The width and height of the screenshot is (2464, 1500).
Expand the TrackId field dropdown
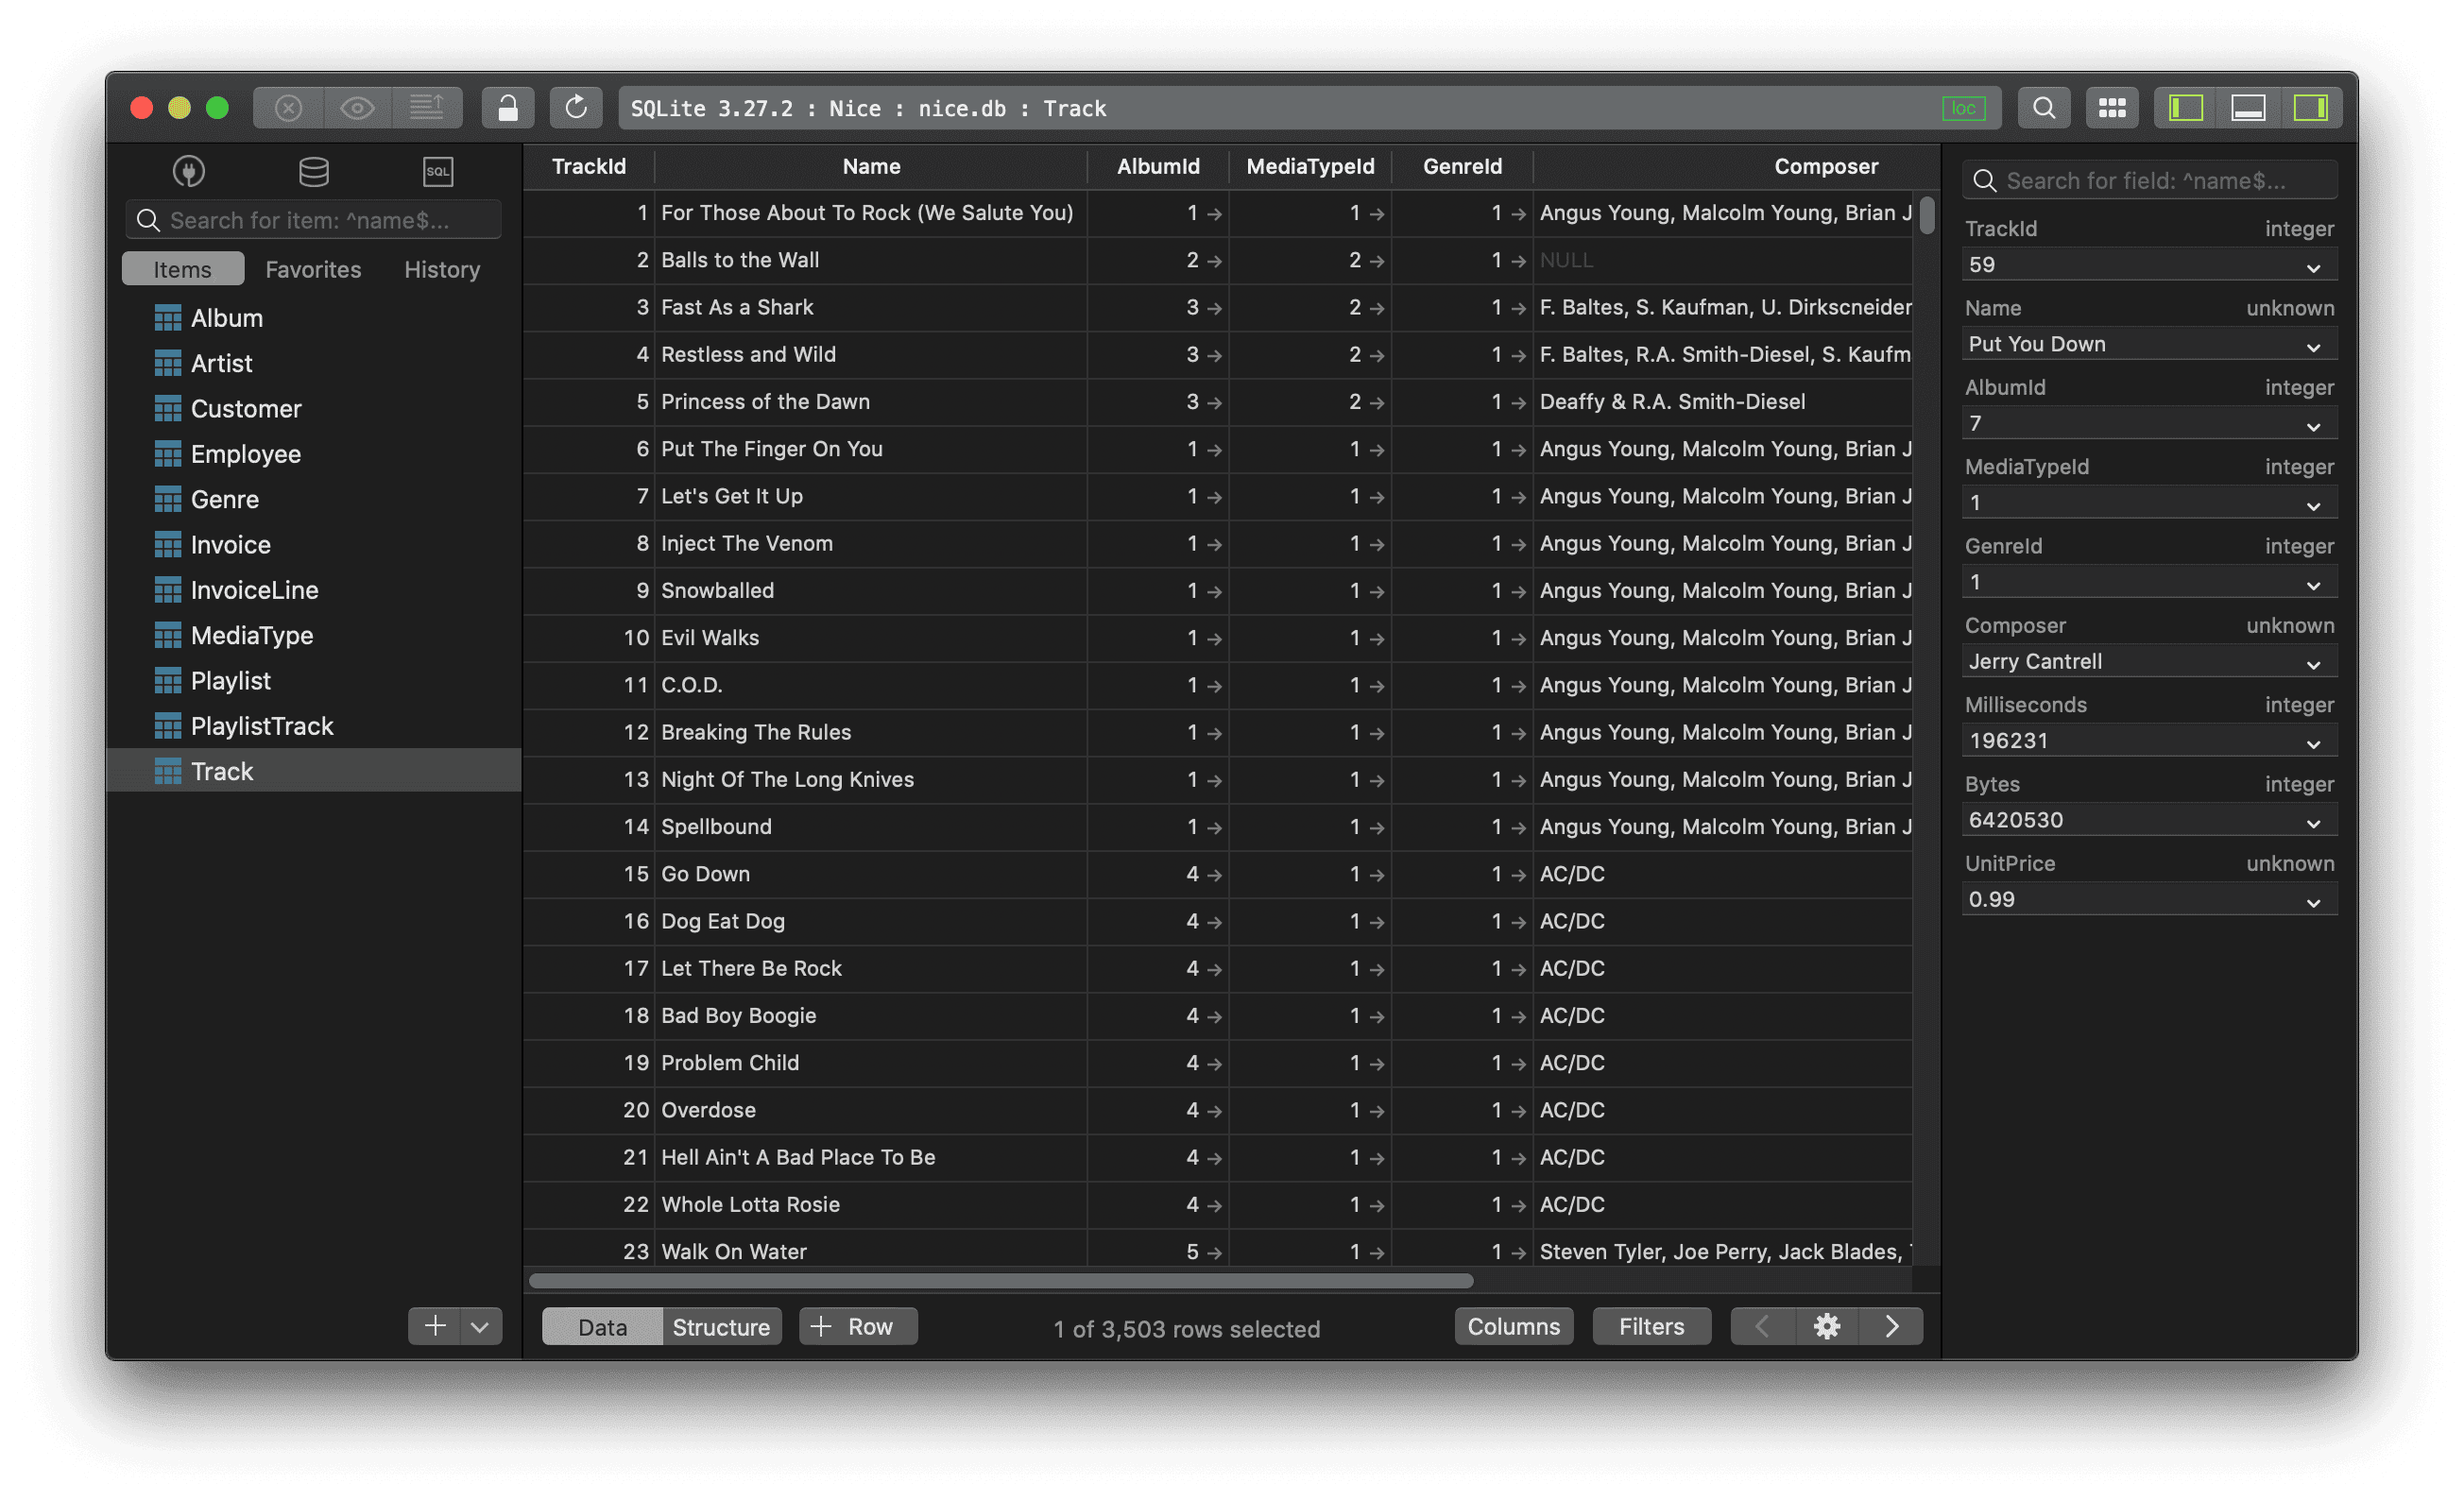tap(2313, 268)
